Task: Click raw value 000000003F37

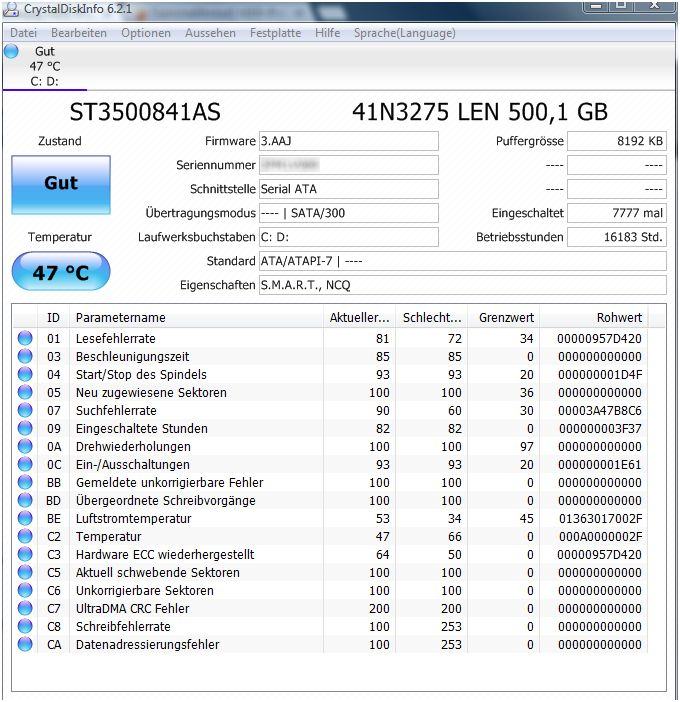Action: coord(600,428)
